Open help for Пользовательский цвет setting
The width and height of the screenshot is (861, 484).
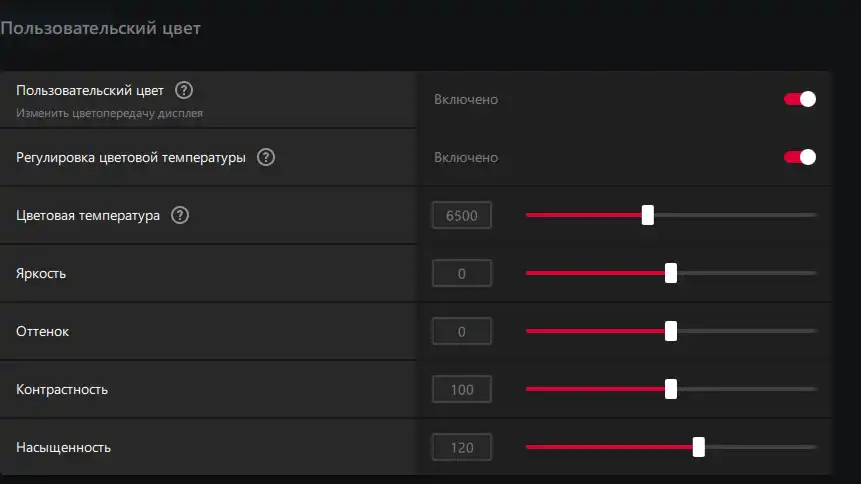(184, 90)
